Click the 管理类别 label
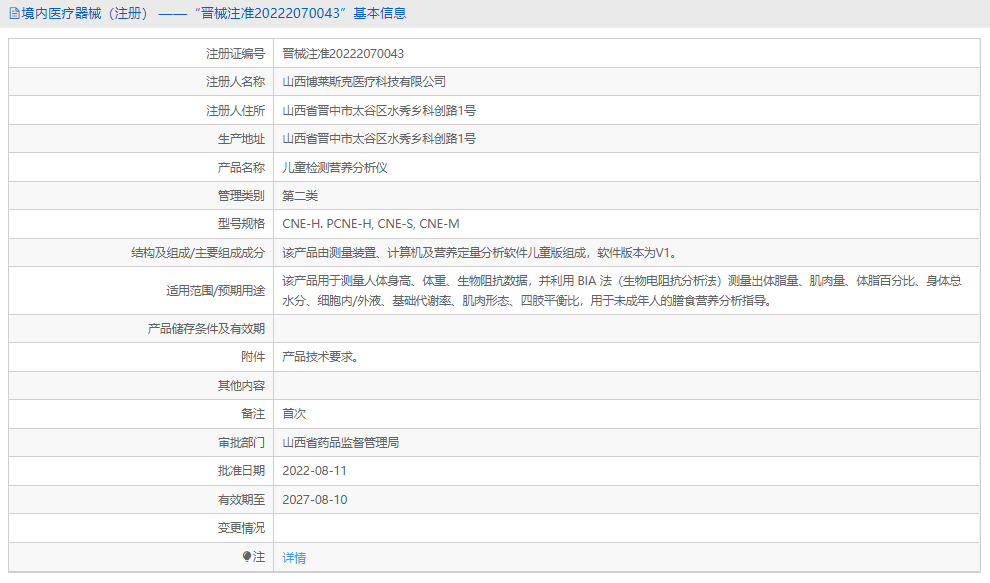 click(241, 196)
